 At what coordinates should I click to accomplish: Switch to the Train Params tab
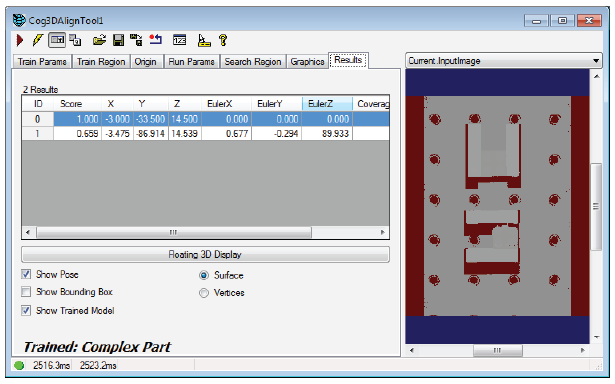[42, 62]
